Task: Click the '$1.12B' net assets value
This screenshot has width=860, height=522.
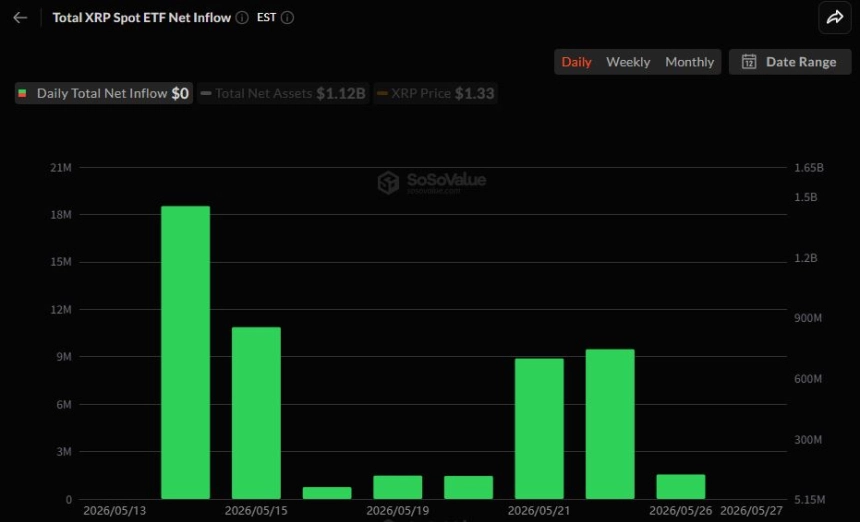Action: (341, 93)
